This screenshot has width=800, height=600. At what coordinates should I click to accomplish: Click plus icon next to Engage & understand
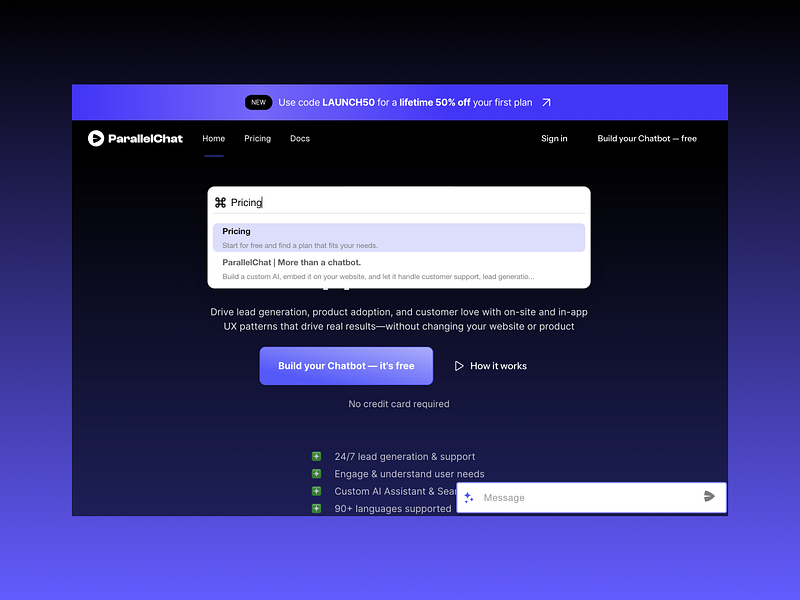[x=316, y=473]
